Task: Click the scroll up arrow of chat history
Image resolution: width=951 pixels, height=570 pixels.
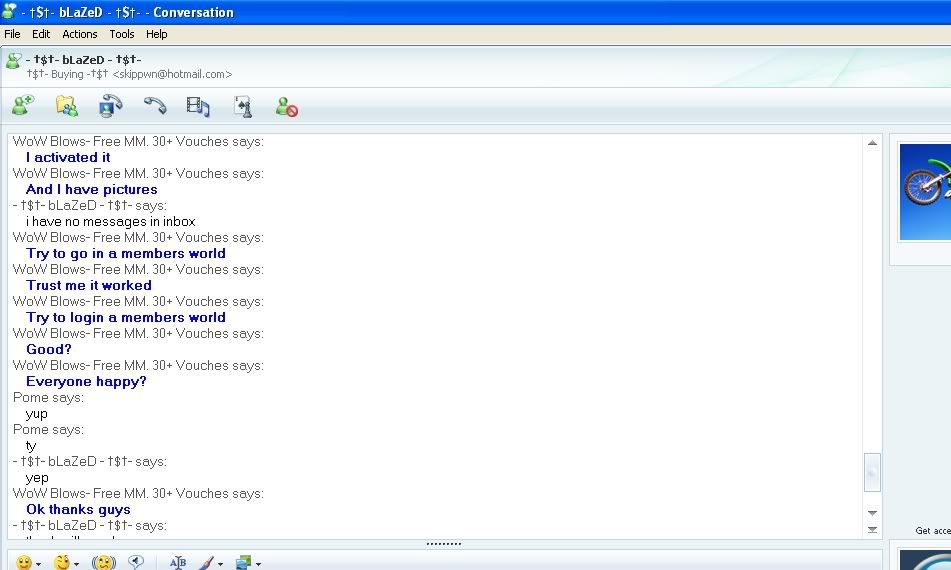Action: [x=872, y=143]
